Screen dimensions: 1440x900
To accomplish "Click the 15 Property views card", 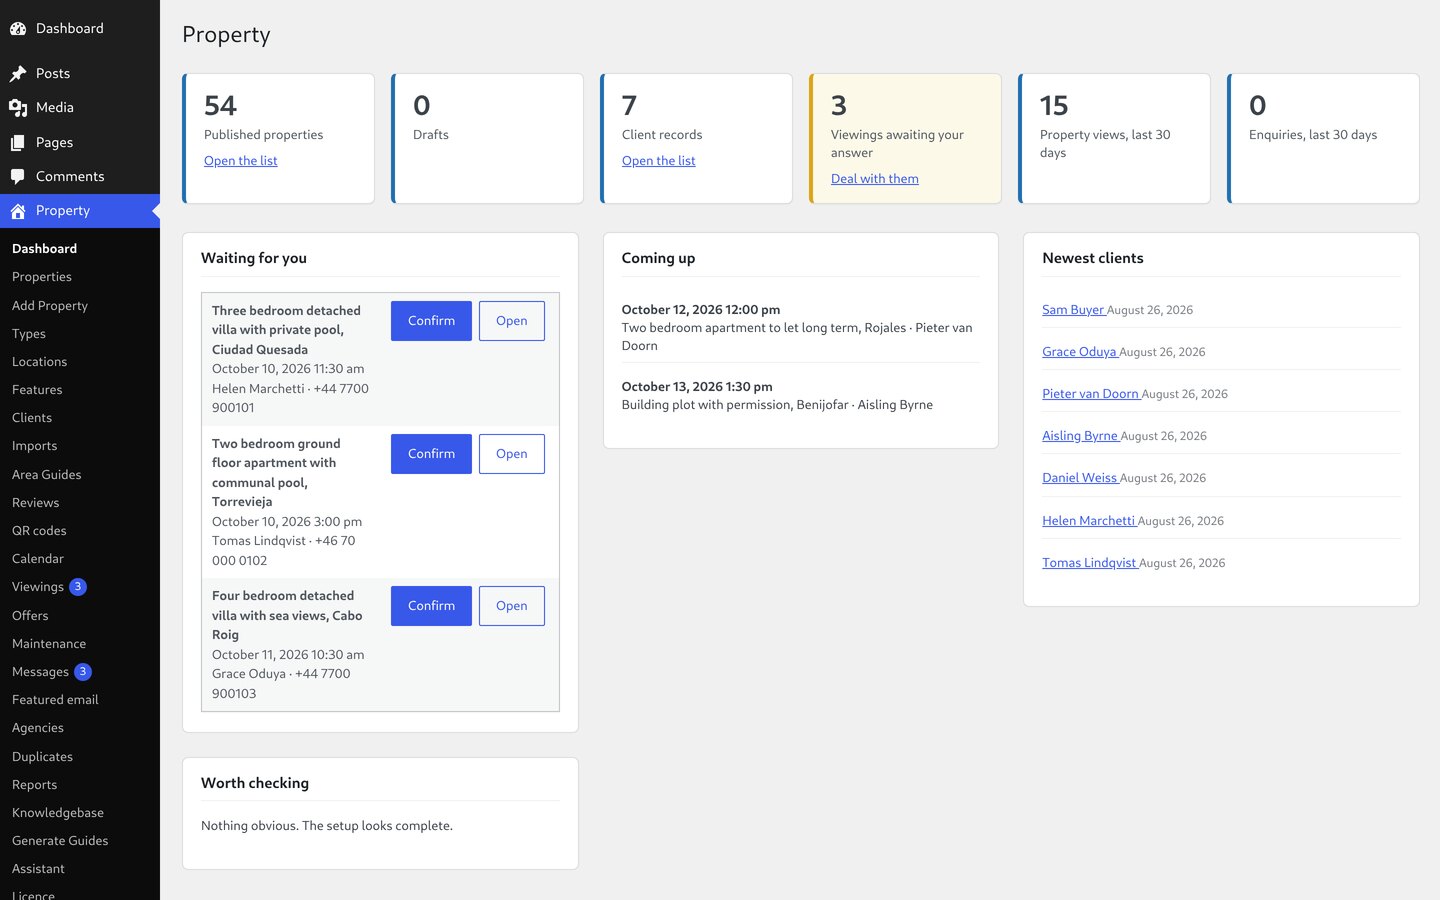I will 1114,138.
